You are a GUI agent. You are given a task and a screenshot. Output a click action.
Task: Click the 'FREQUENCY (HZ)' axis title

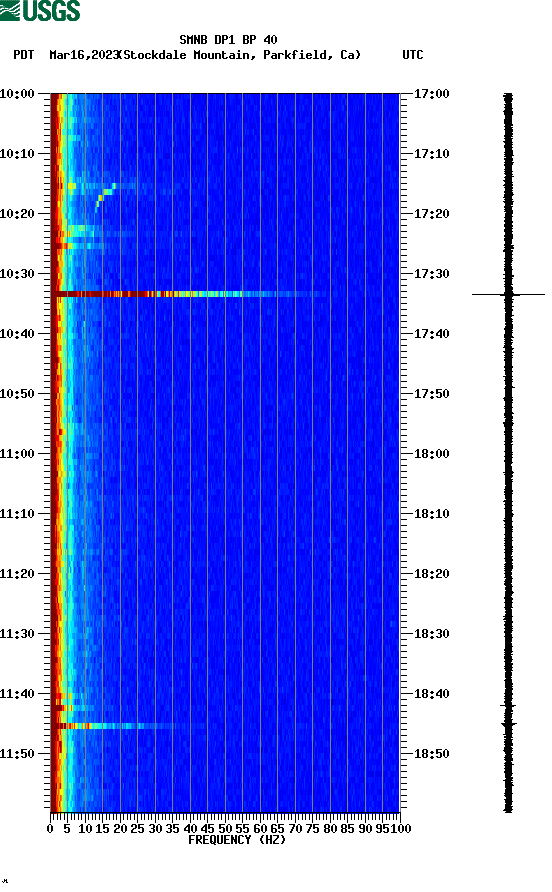237,840
